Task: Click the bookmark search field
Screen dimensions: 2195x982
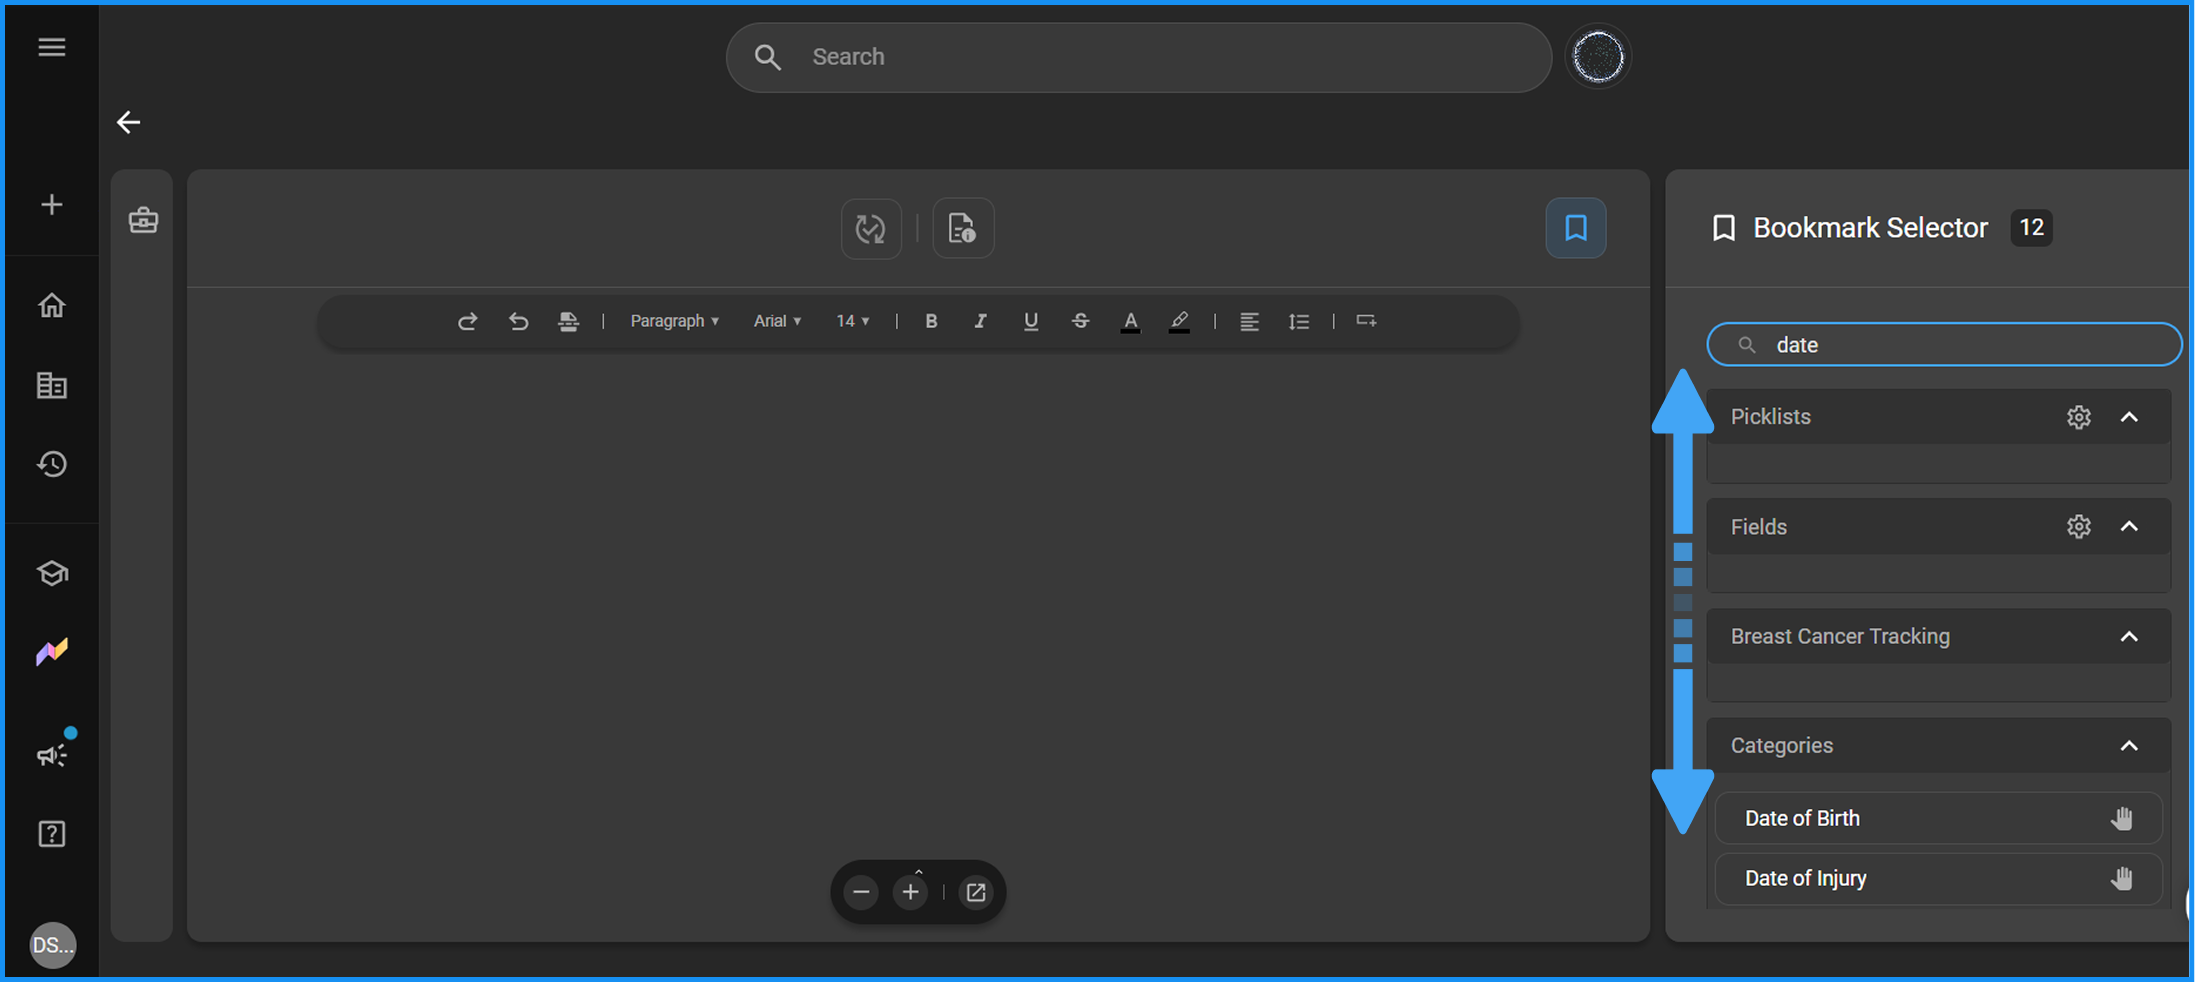Action: tap(1944, 345)
